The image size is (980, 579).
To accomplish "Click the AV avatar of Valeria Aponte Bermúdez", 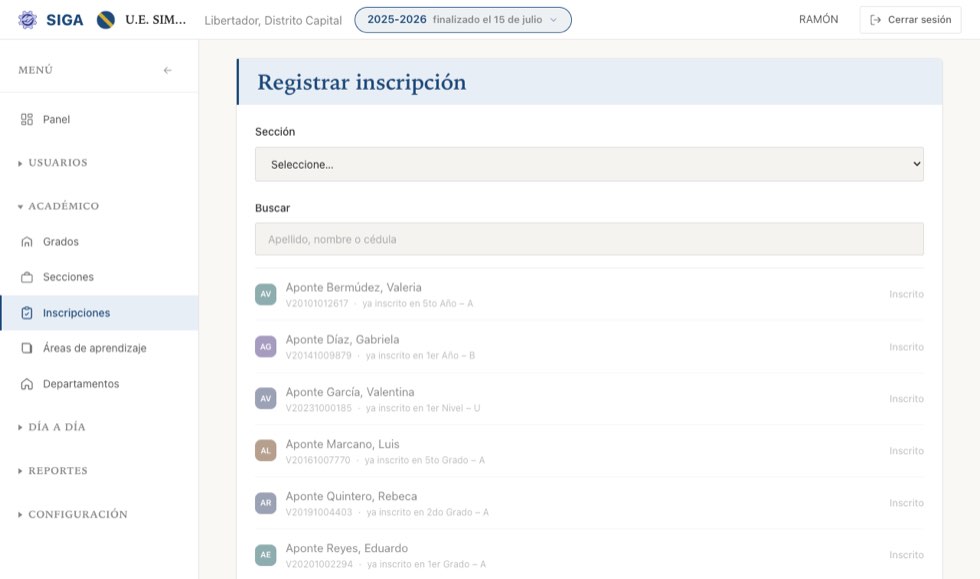I will point(266,294).
